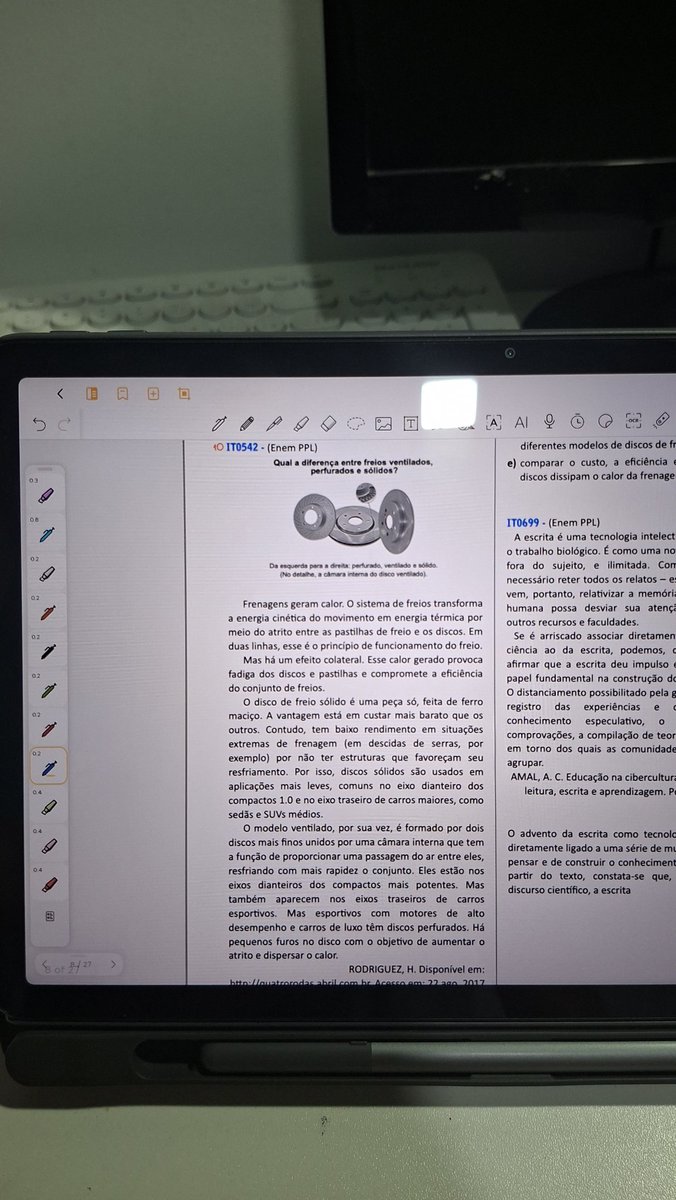Insert an image with the picture icon
The height and width of the screenshot is (1200, 676).
(383, 423)
